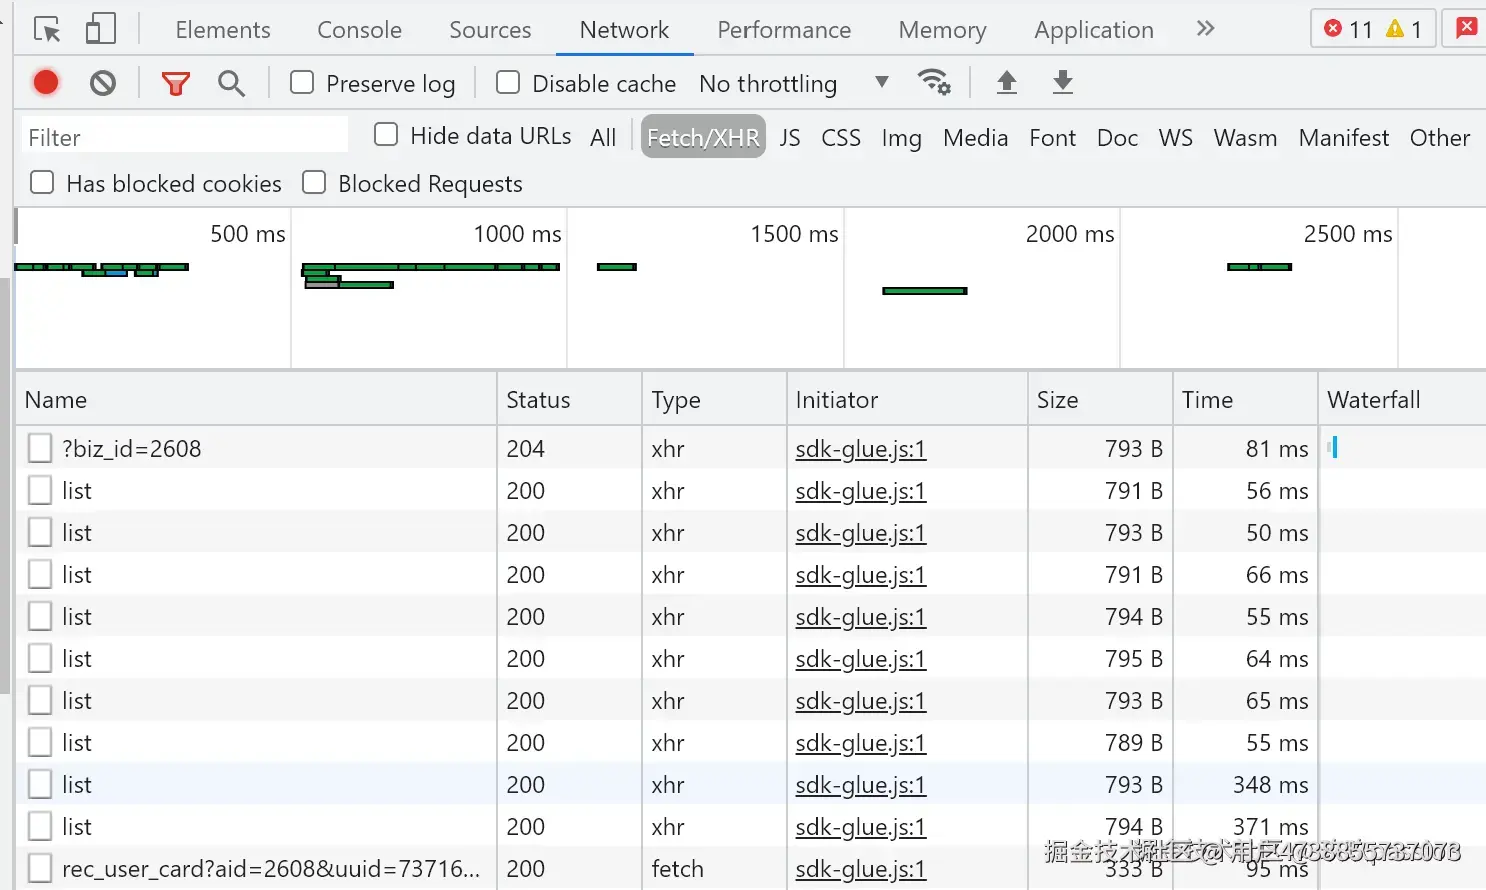Open the Sources tab
This screenshot has height=890, width=1486.
point(490,30)
